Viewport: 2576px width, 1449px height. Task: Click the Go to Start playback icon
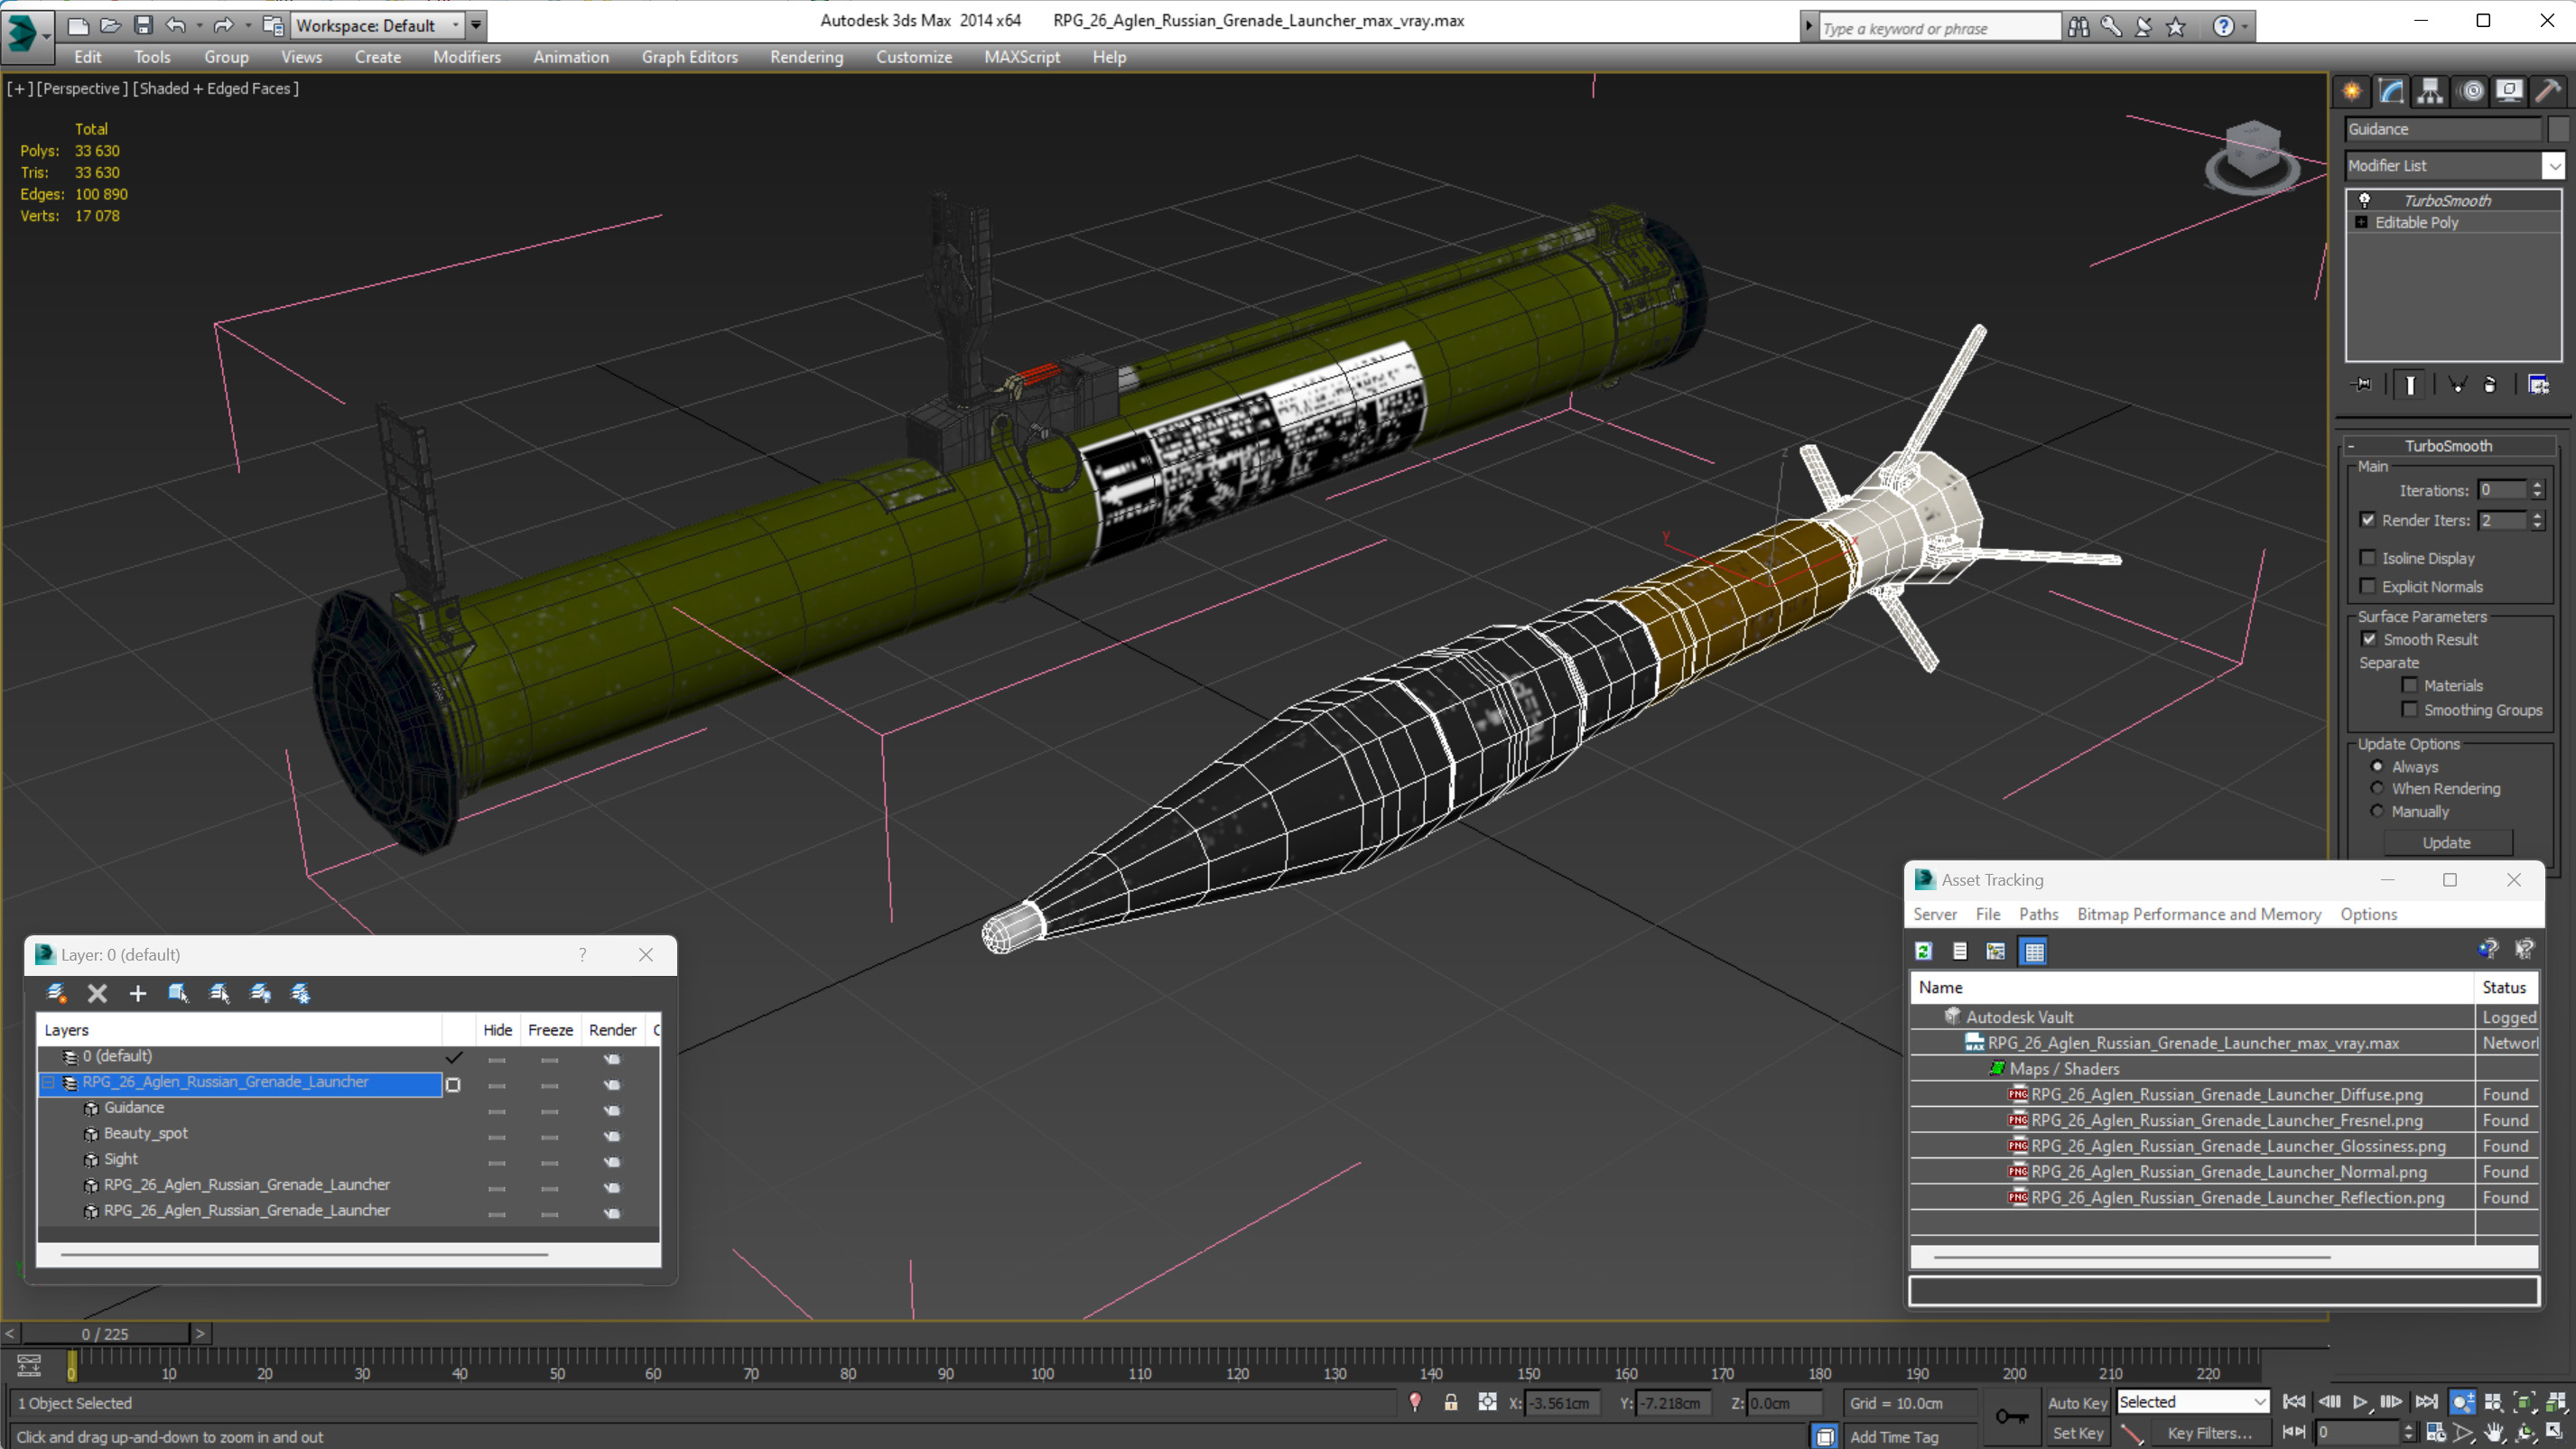coord(2294,1402)
